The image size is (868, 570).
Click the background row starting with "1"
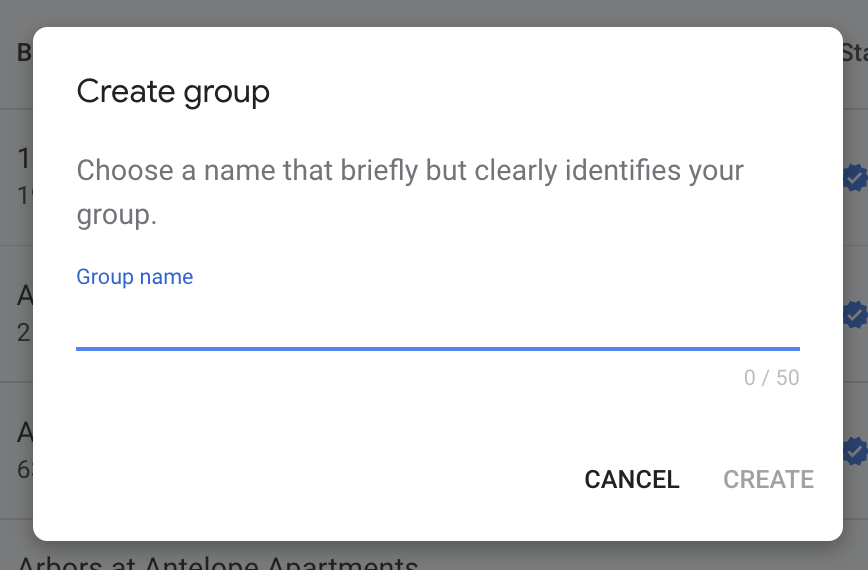(24, 175)
